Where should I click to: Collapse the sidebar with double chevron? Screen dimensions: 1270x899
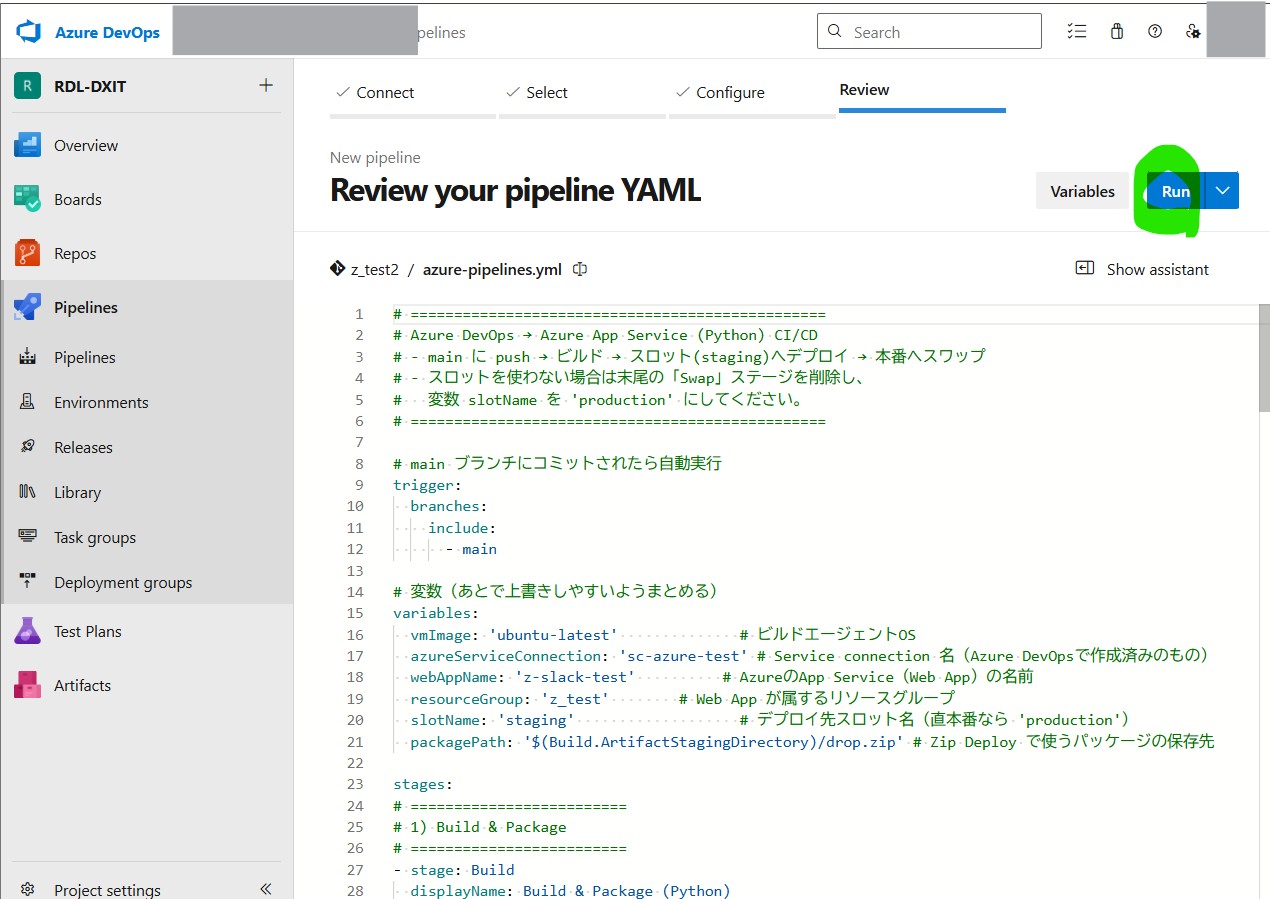tap(266, 889)
